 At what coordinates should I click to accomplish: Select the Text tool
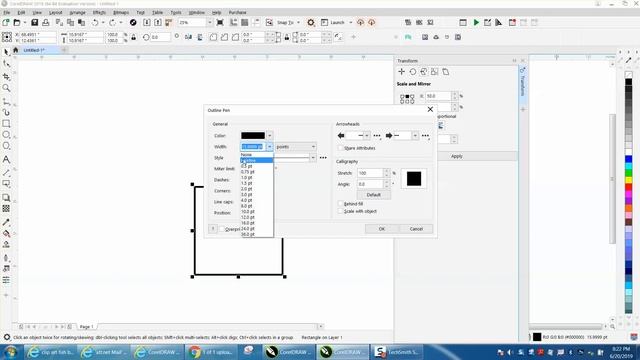[6, 159]
